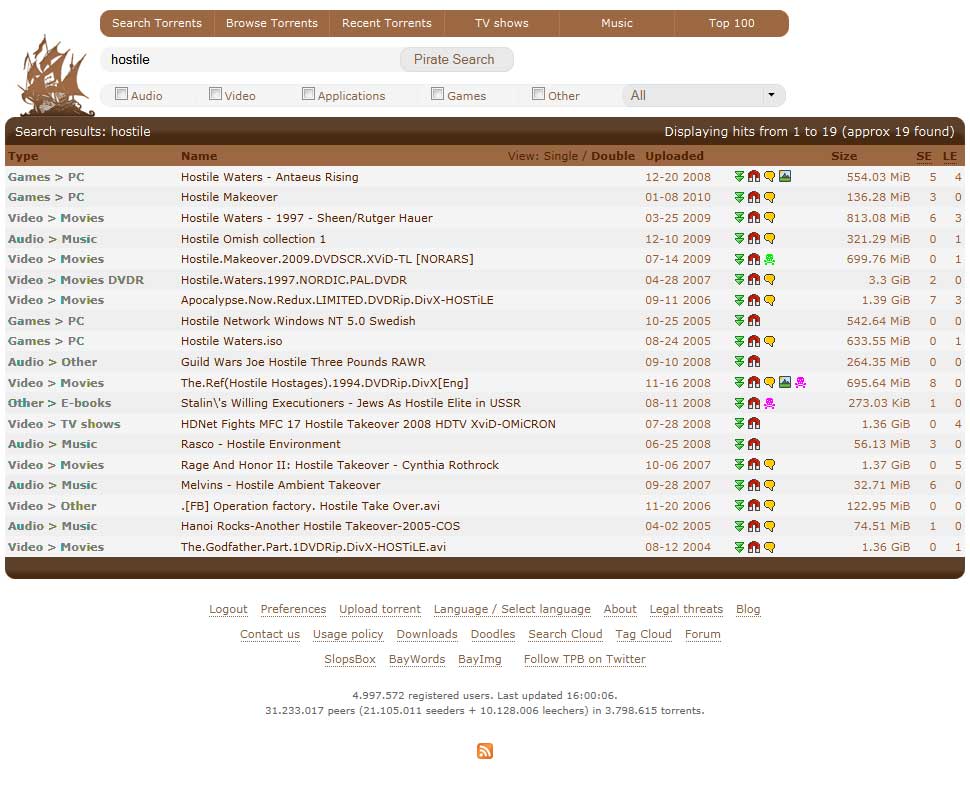Click pink skull icon on Stalin's Willing Executioners row
This screenshot has width=970, height=800.
770,403
